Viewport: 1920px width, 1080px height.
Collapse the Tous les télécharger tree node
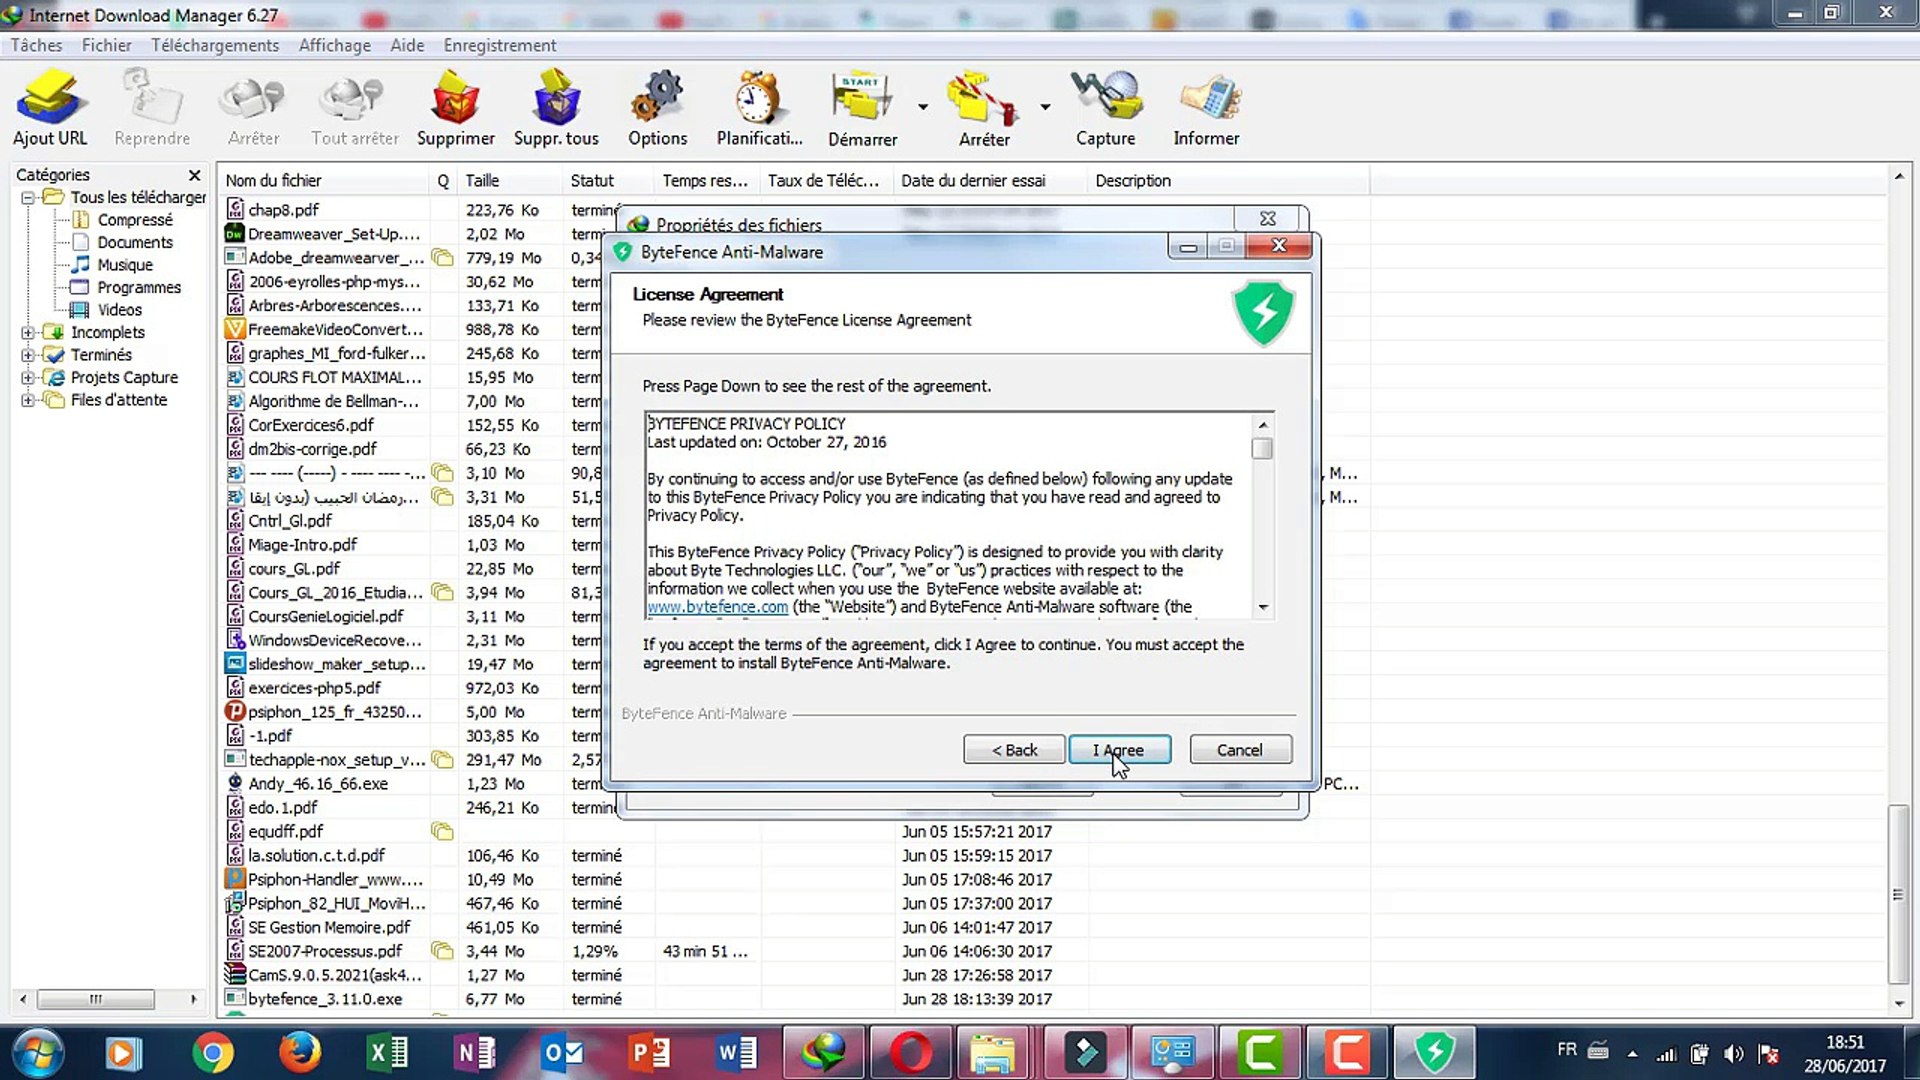tap(28, 198)
